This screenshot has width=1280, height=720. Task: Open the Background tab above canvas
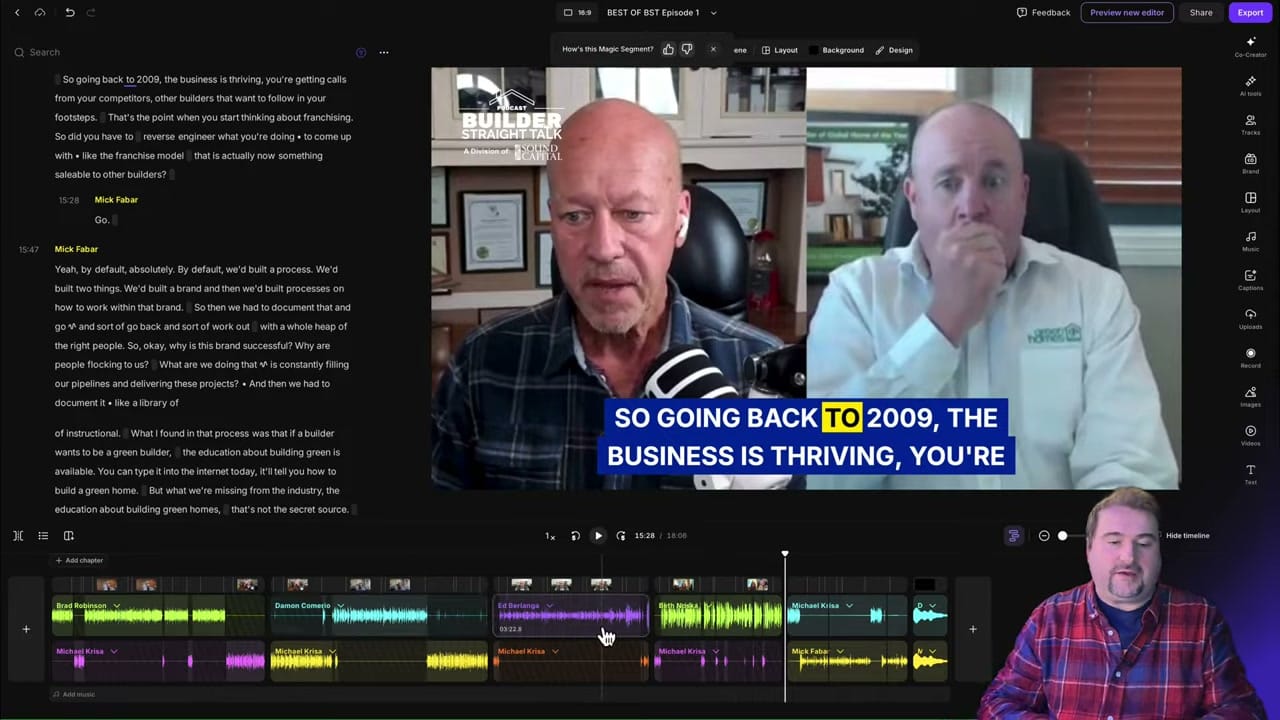click(837, 50)
